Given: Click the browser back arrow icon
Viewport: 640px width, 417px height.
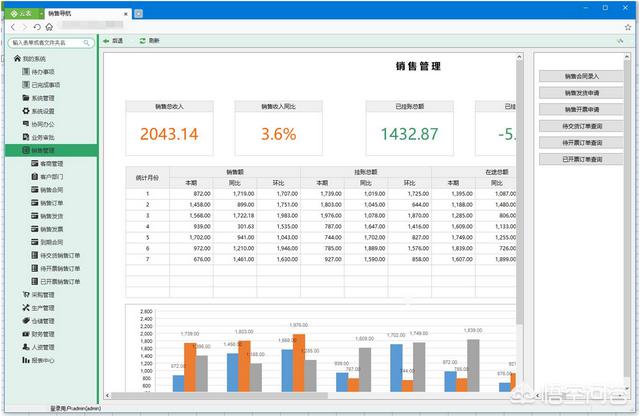Looking at the screenshot, I should tap(12, 27).
